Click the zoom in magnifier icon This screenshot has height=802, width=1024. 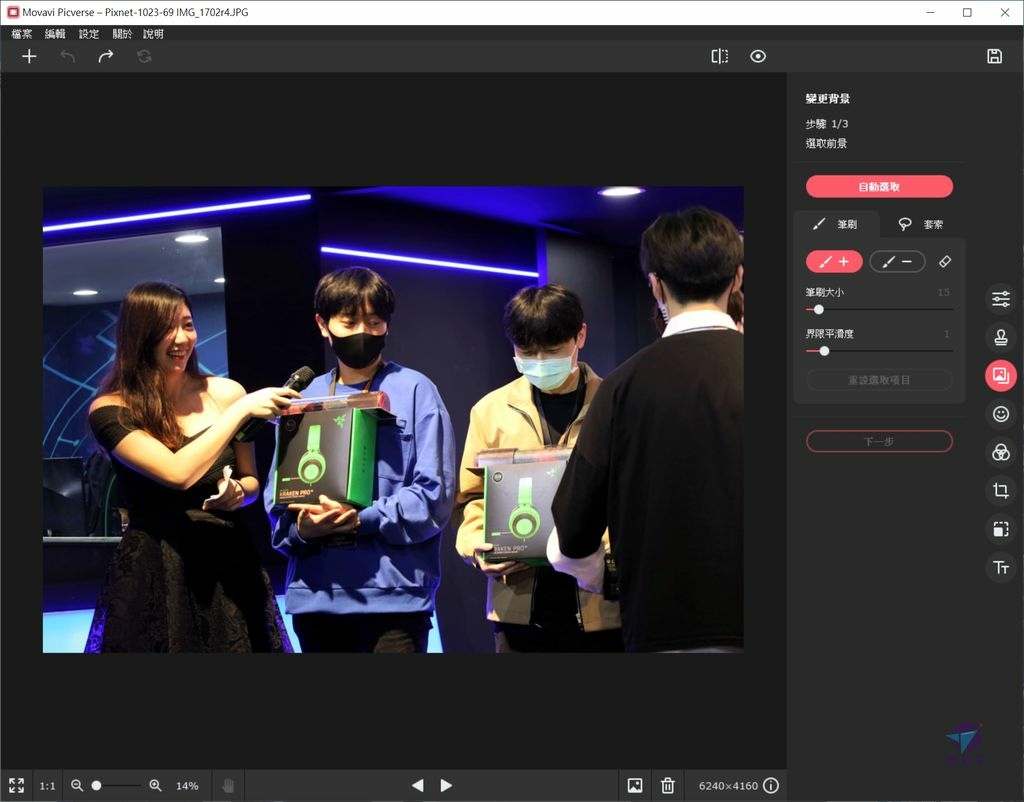[x=155, y=786]
